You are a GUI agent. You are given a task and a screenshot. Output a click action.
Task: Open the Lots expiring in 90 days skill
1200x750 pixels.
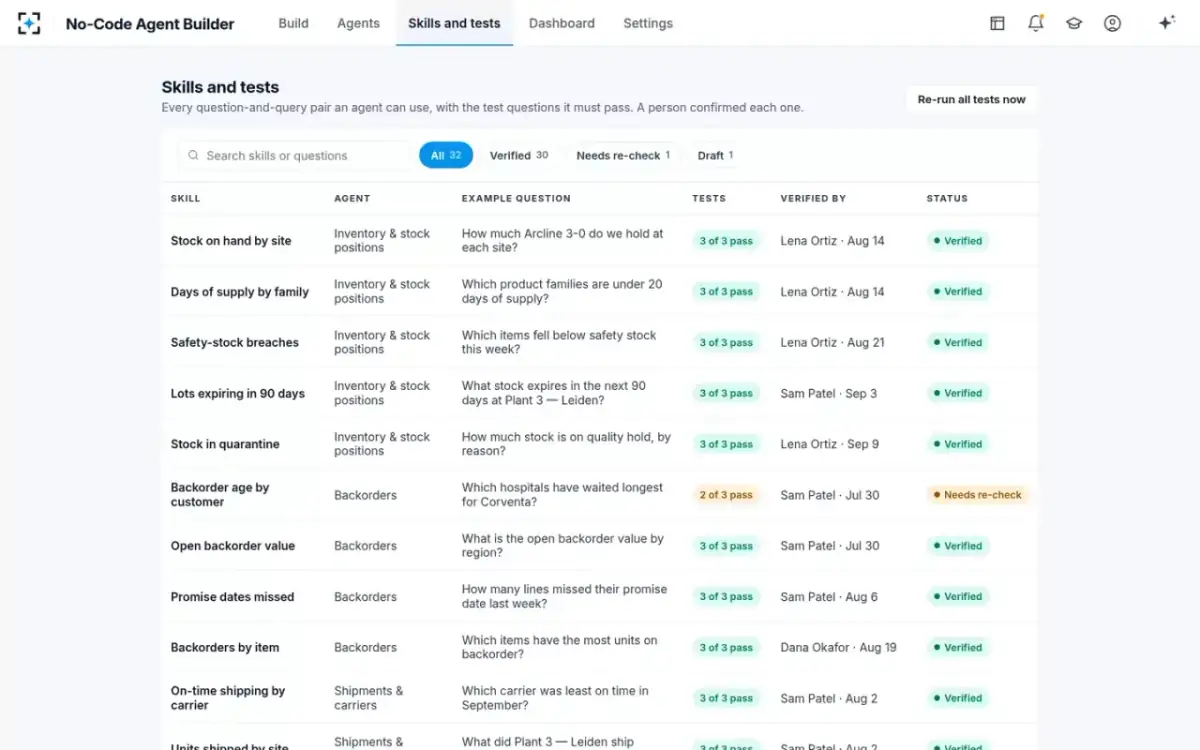click(x=238, y=393)
